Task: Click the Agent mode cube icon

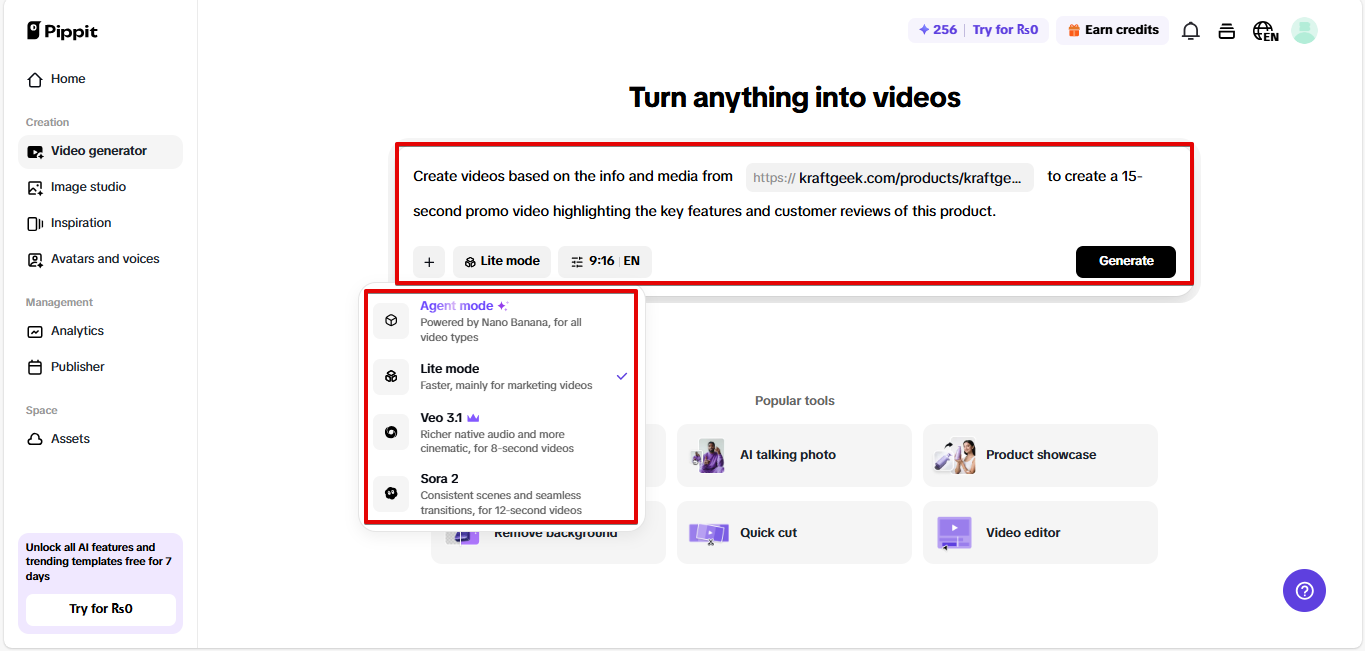Action: point(391,321)
